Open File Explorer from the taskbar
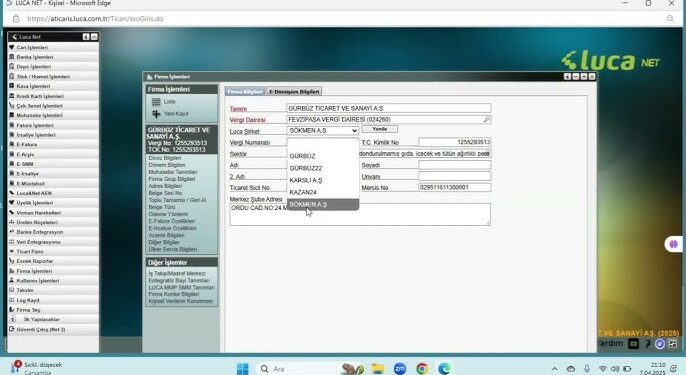 [378, 369]
